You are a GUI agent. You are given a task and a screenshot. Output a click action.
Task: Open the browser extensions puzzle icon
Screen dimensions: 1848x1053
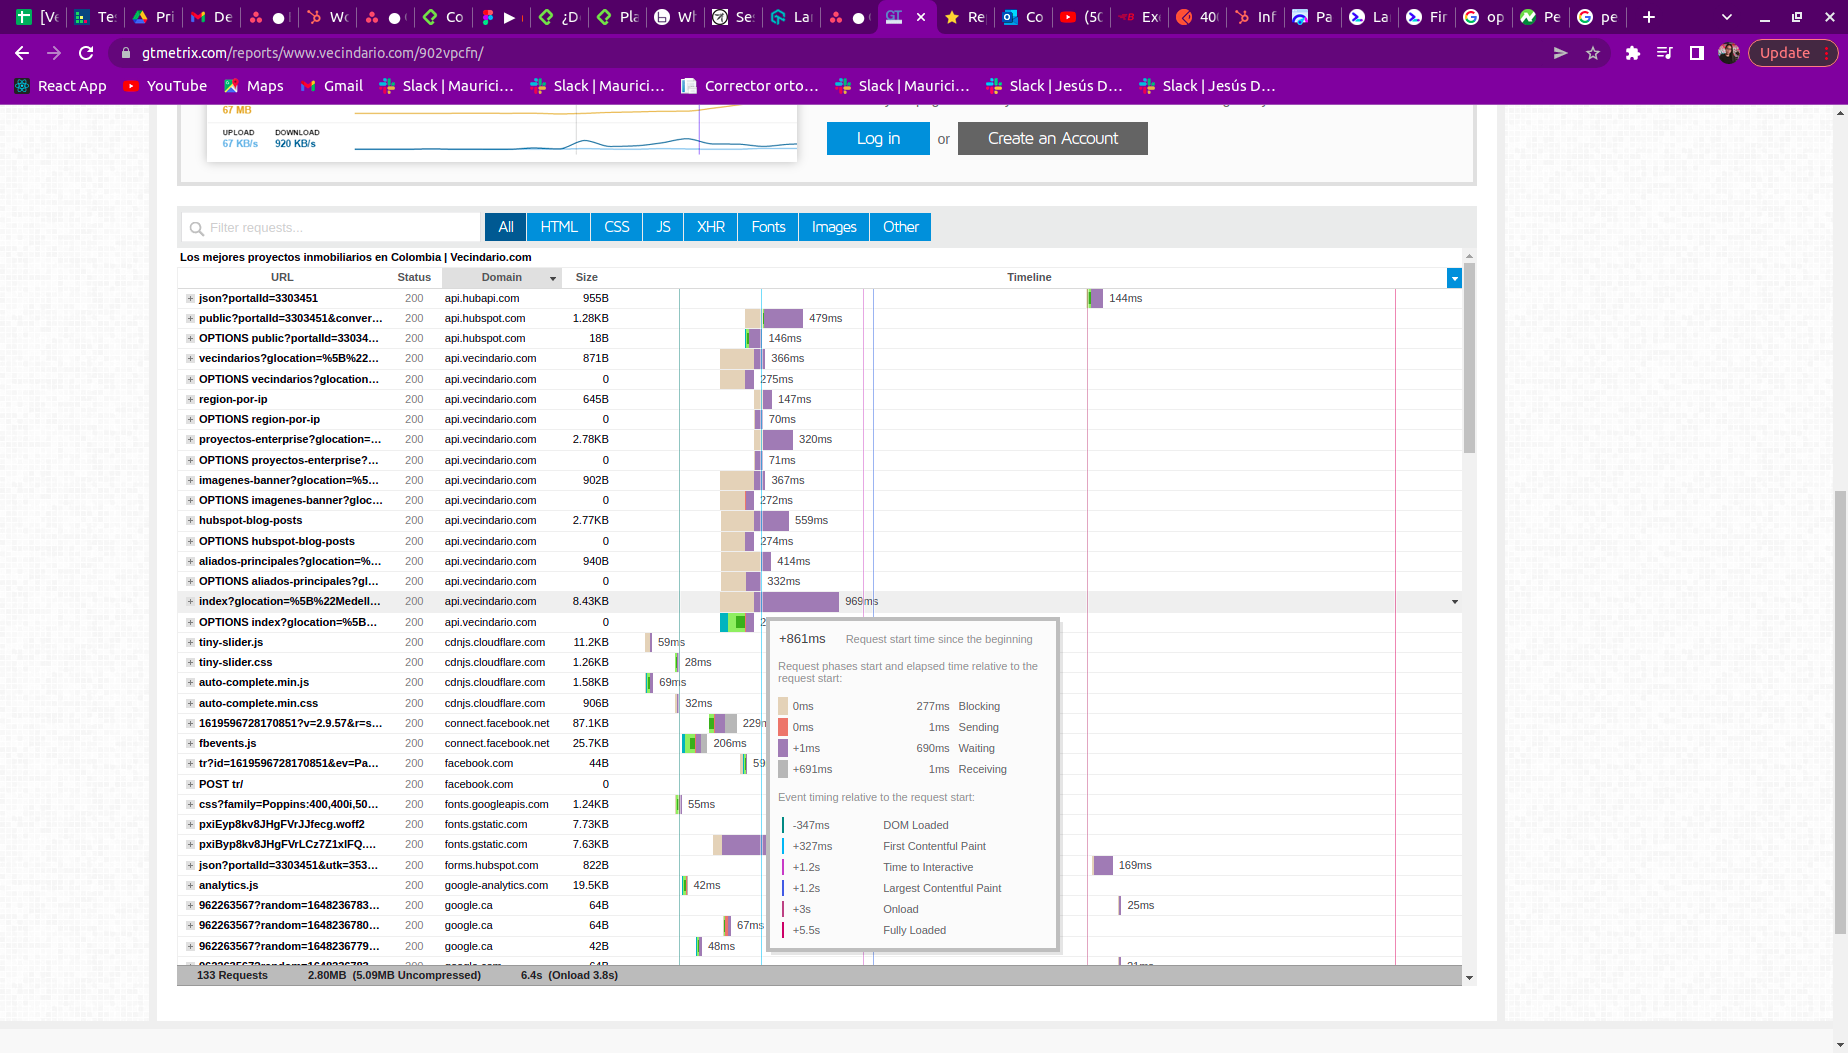coord(1632,53)
